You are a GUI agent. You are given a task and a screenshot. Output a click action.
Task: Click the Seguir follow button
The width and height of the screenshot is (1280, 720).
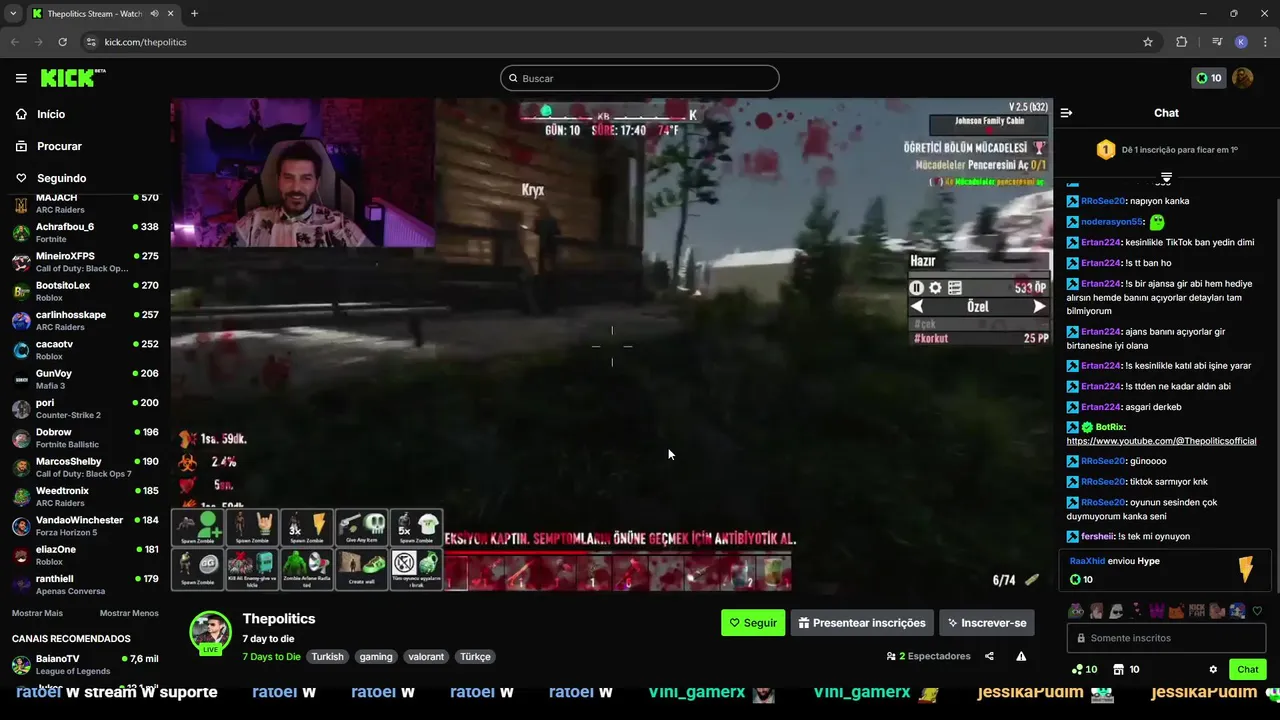pos(753,623)
